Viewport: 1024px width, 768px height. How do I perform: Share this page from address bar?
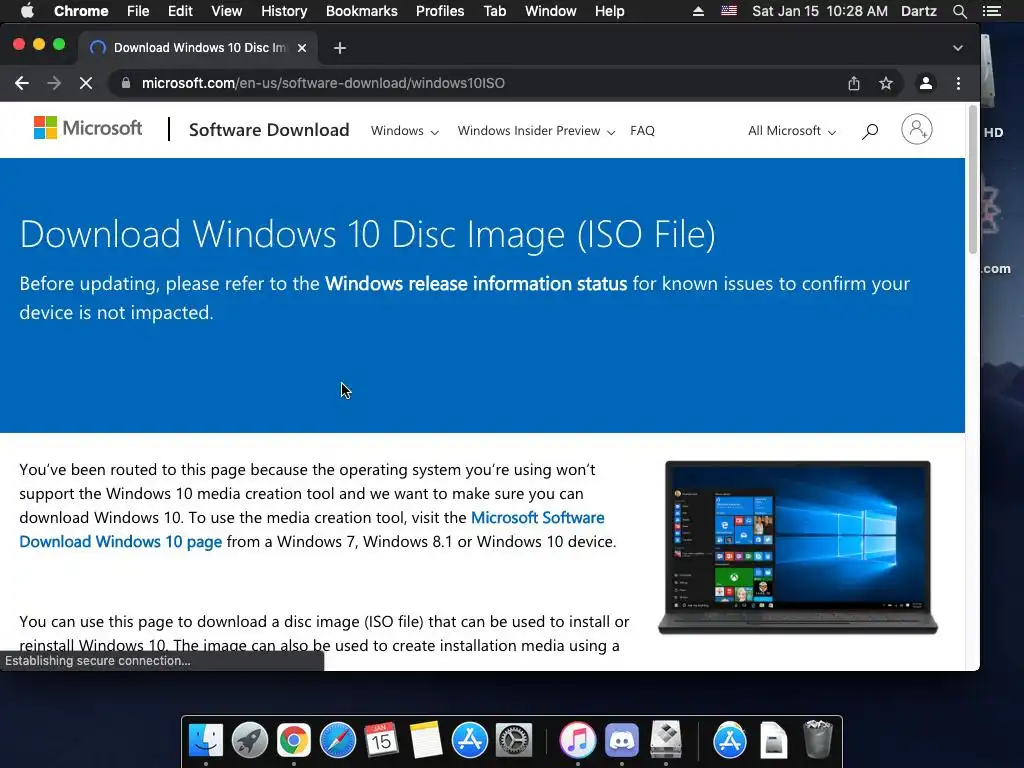point(854,83)
